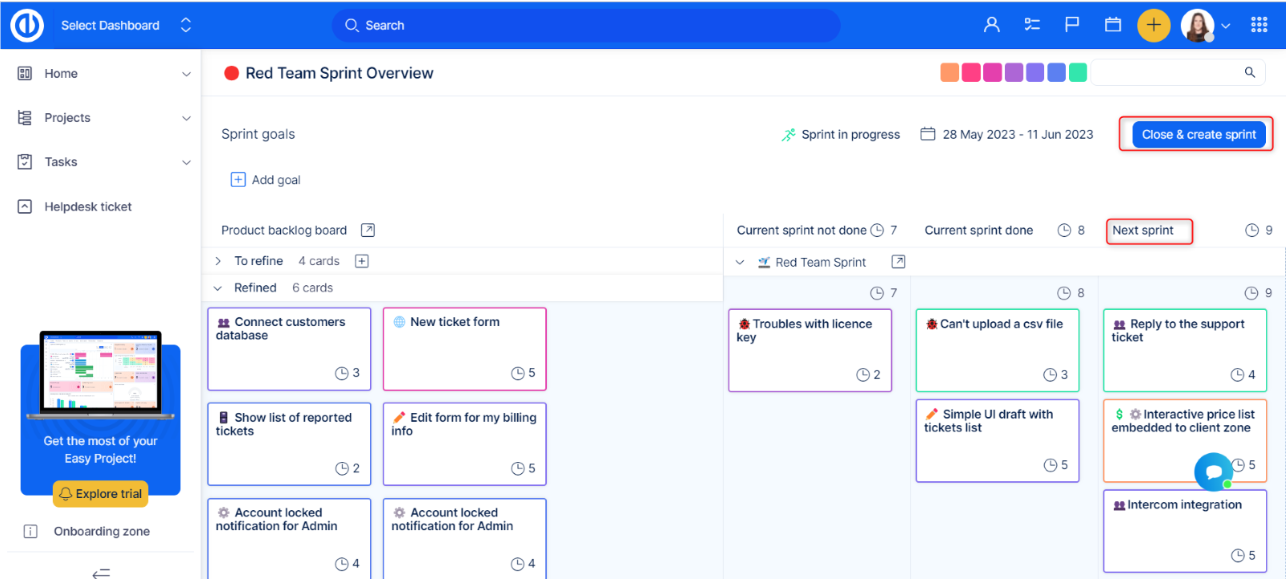Viewport: 1286px width, 579px height.
Task: Expand the Projects menu in the sidebar
Action: coord(185,118)
